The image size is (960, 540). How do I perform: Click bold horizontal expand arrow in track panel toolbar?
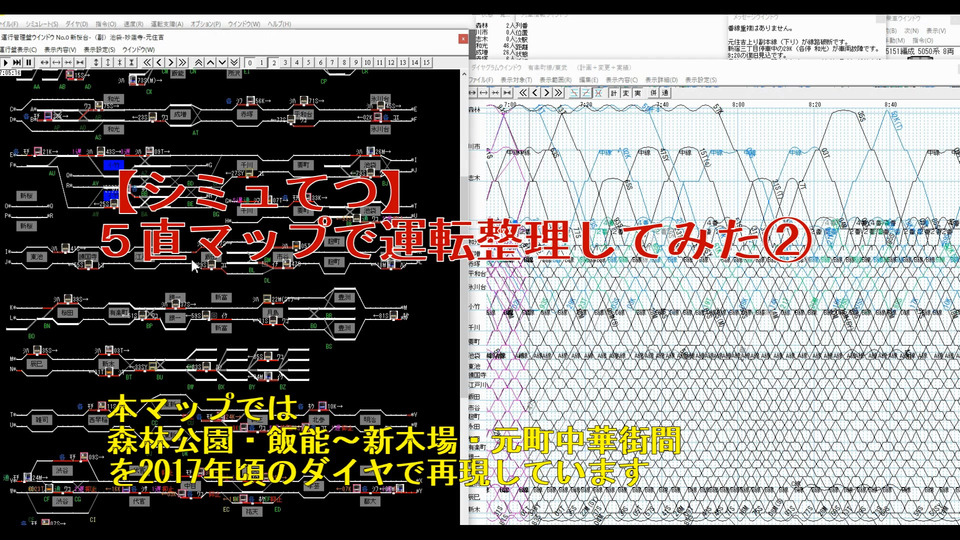[x=45, y=62]
